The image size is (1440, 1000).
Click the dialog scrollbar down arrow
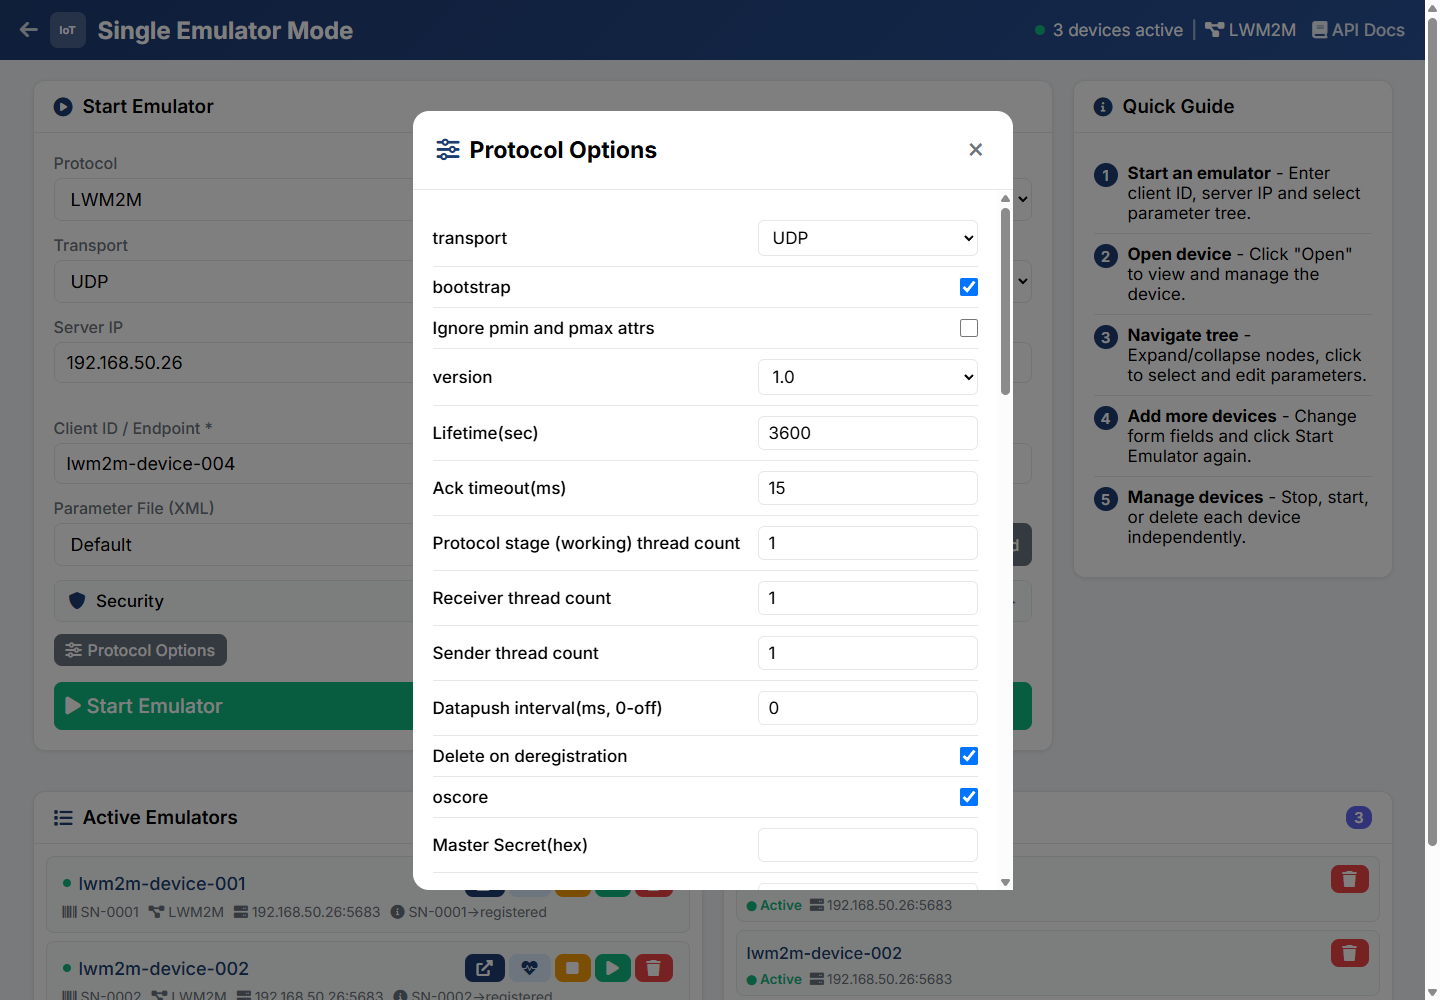tap(1005, 882)
